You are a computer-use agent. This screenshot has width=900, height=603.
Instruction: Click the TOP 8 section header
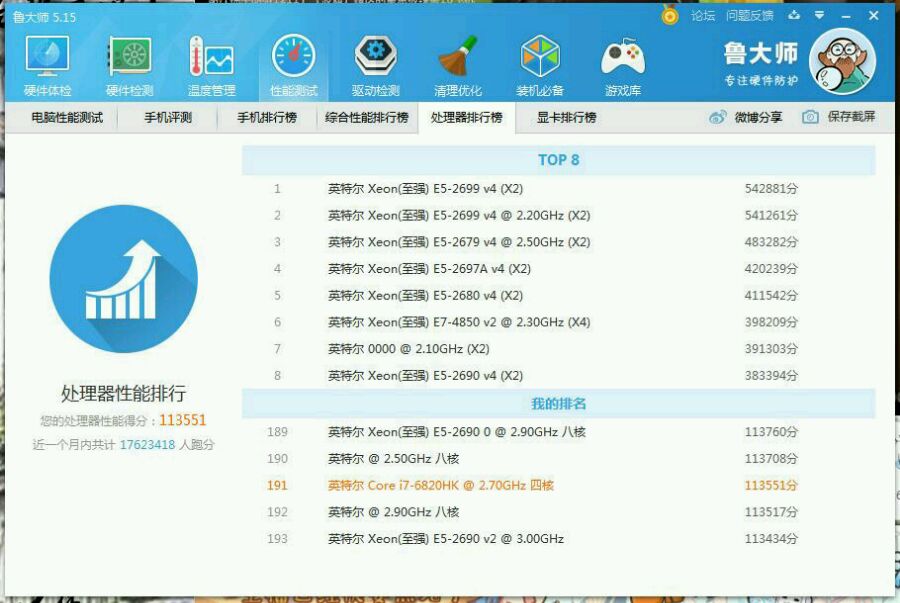[558, 160]
